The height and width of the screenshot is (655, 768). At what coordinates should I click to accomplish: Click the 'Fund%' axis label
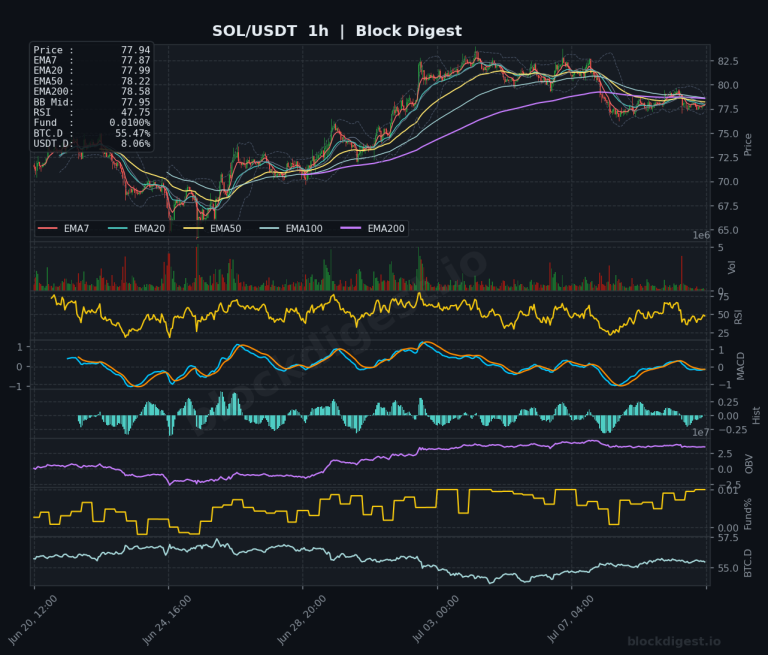tap(748, 514)
